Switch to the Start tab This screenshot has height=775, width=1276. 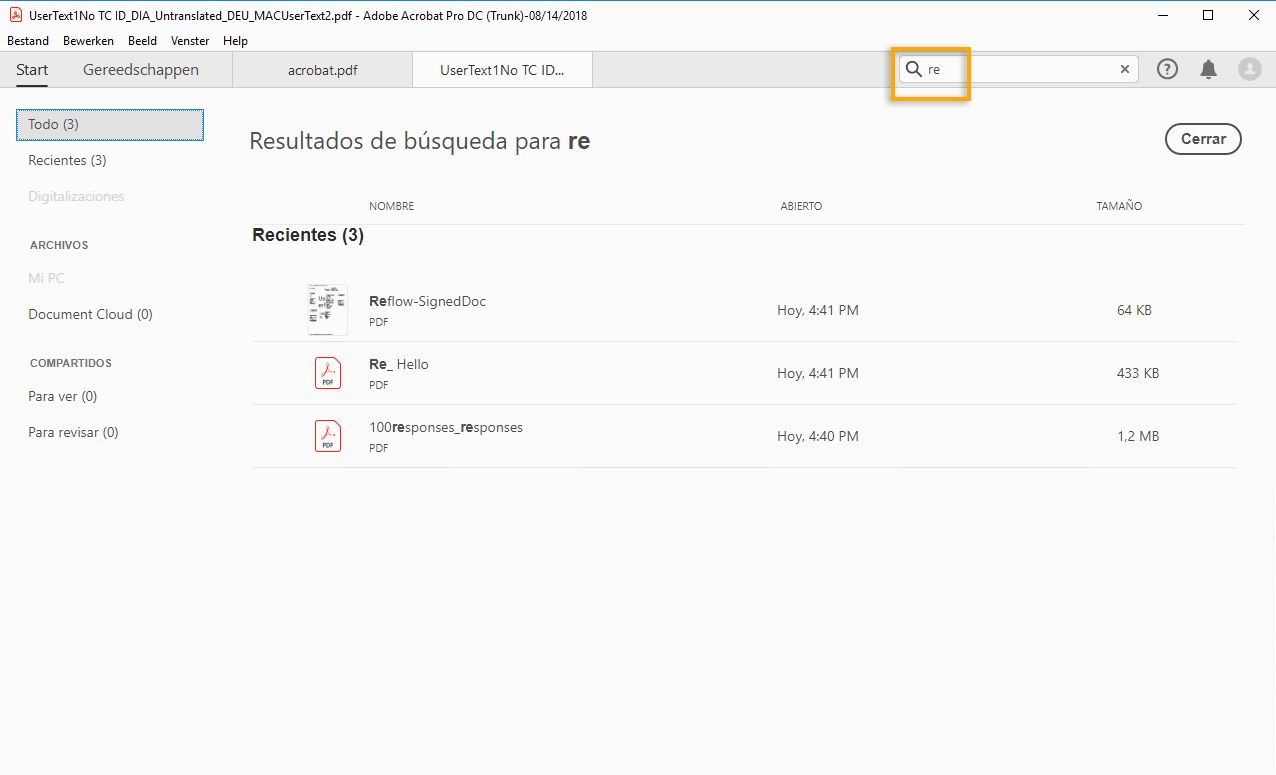point(32,69)
